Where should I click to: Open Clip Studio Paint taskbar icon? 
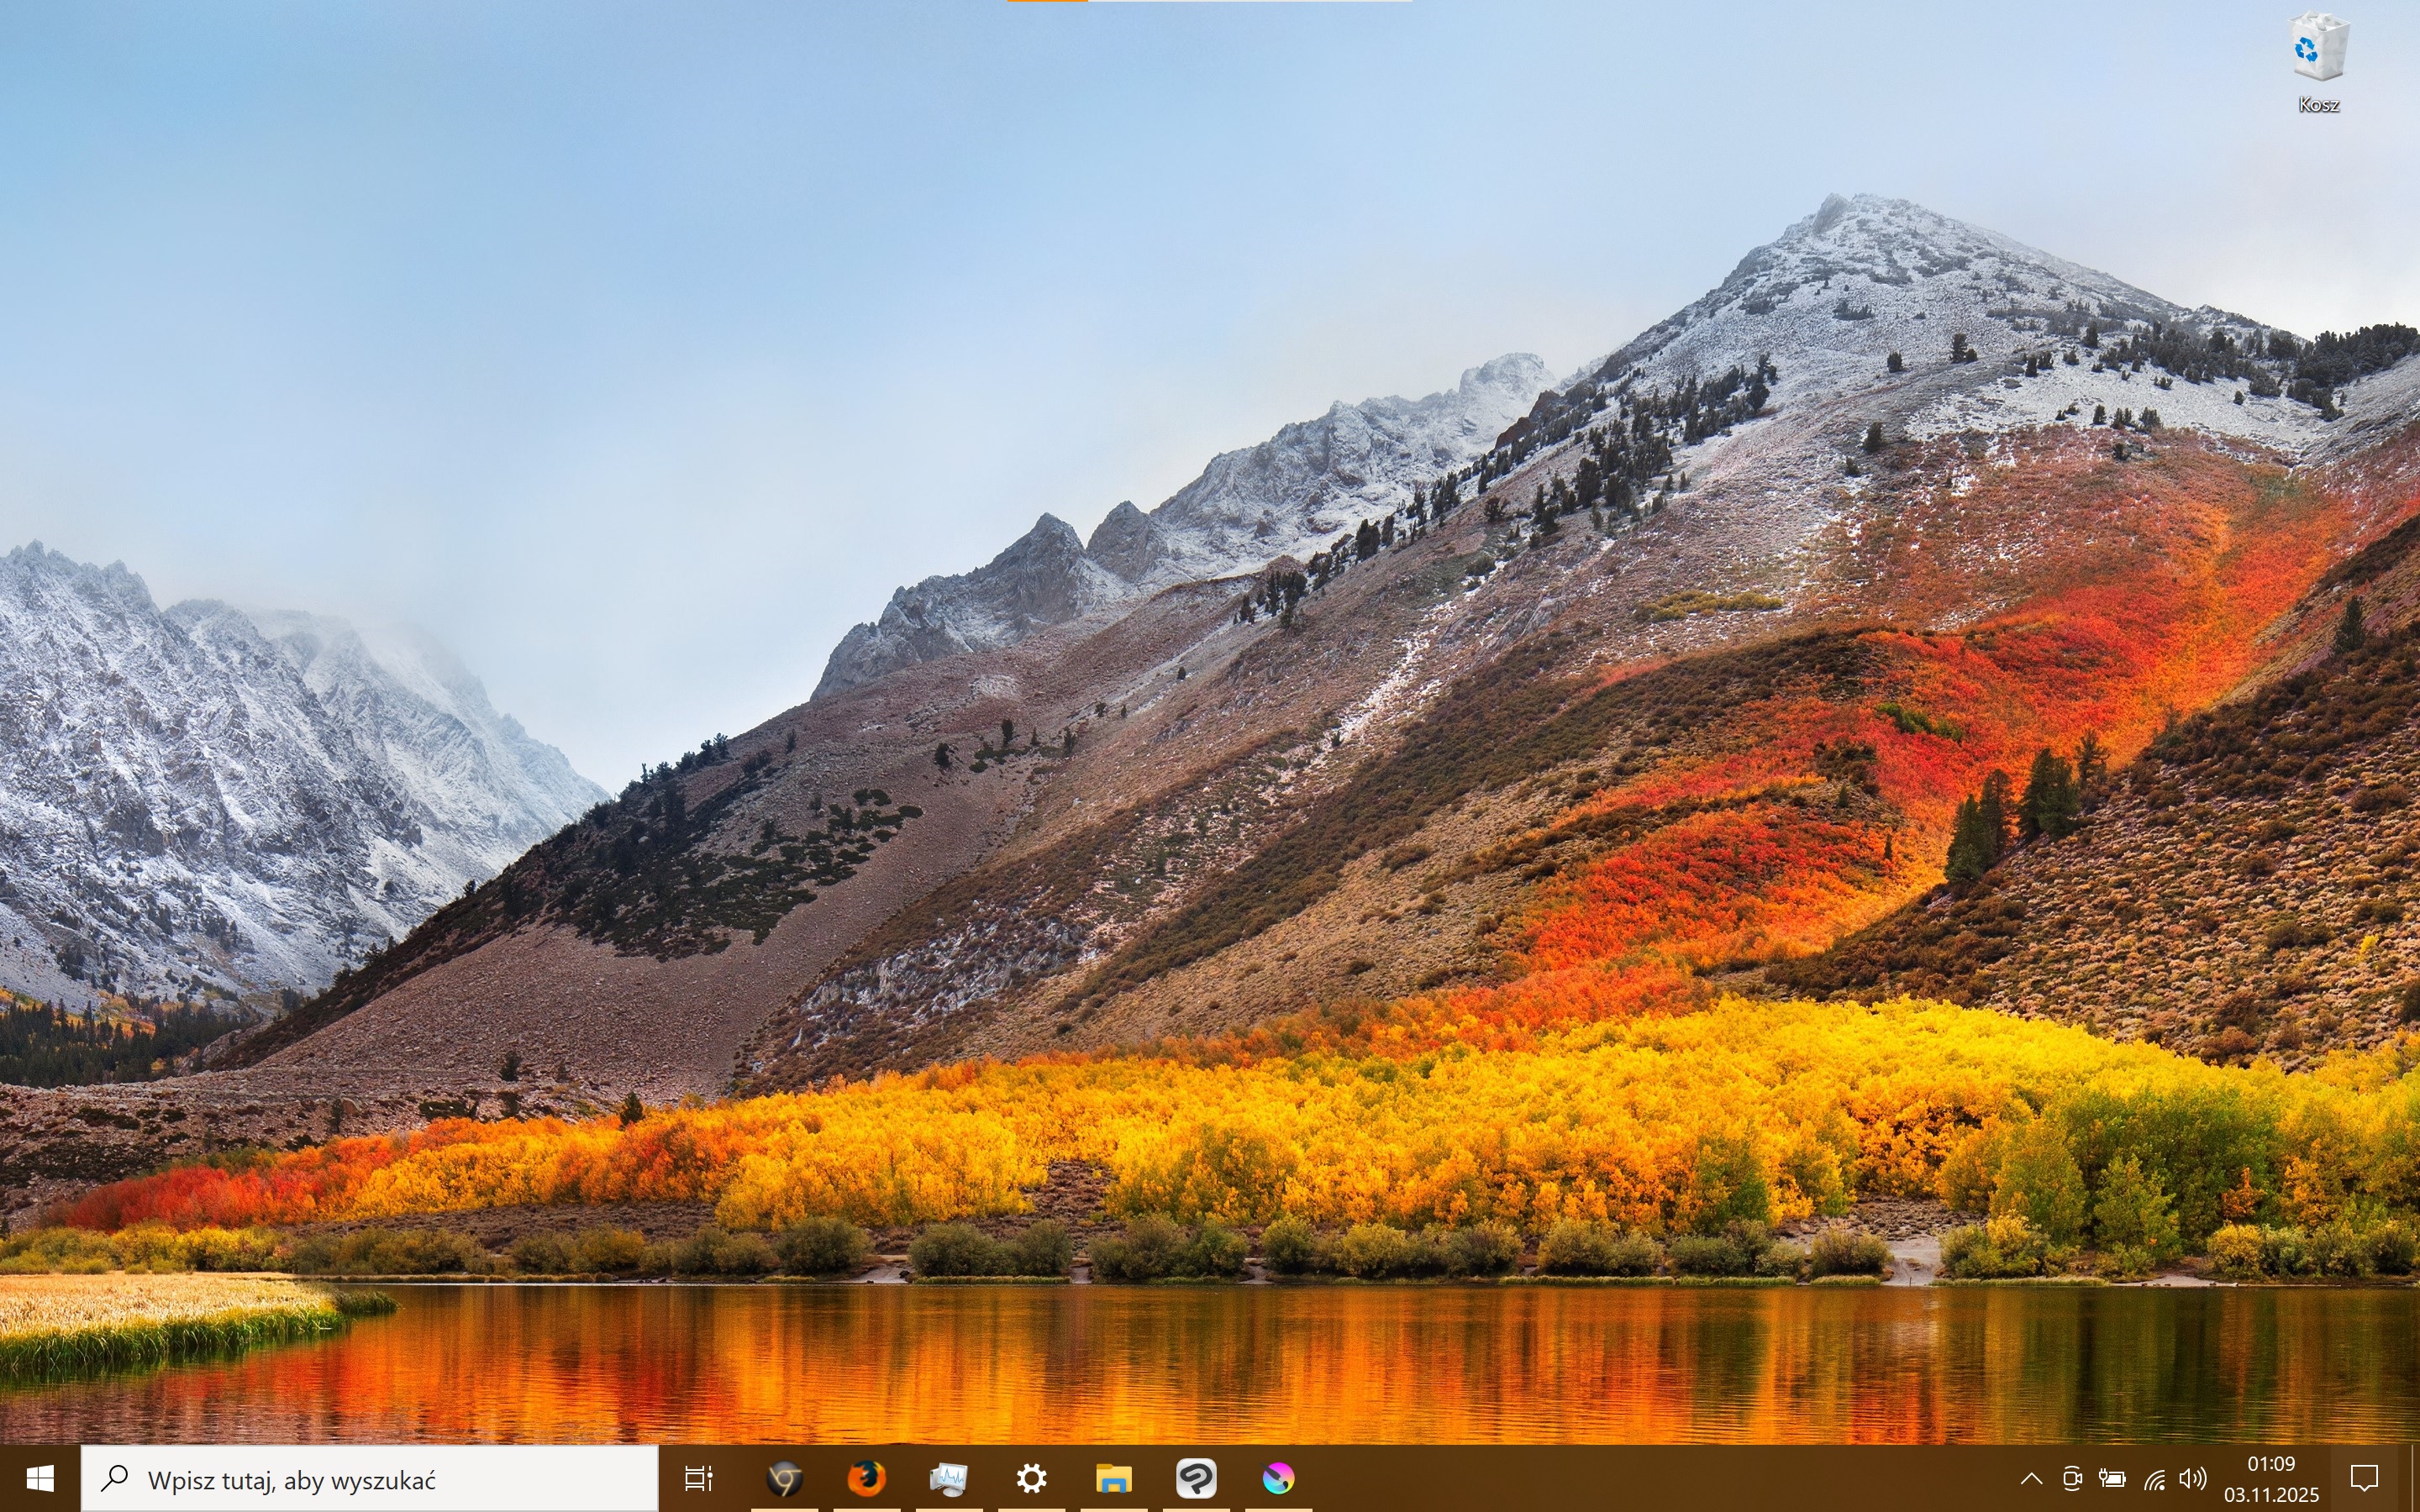(1196, 1478)
